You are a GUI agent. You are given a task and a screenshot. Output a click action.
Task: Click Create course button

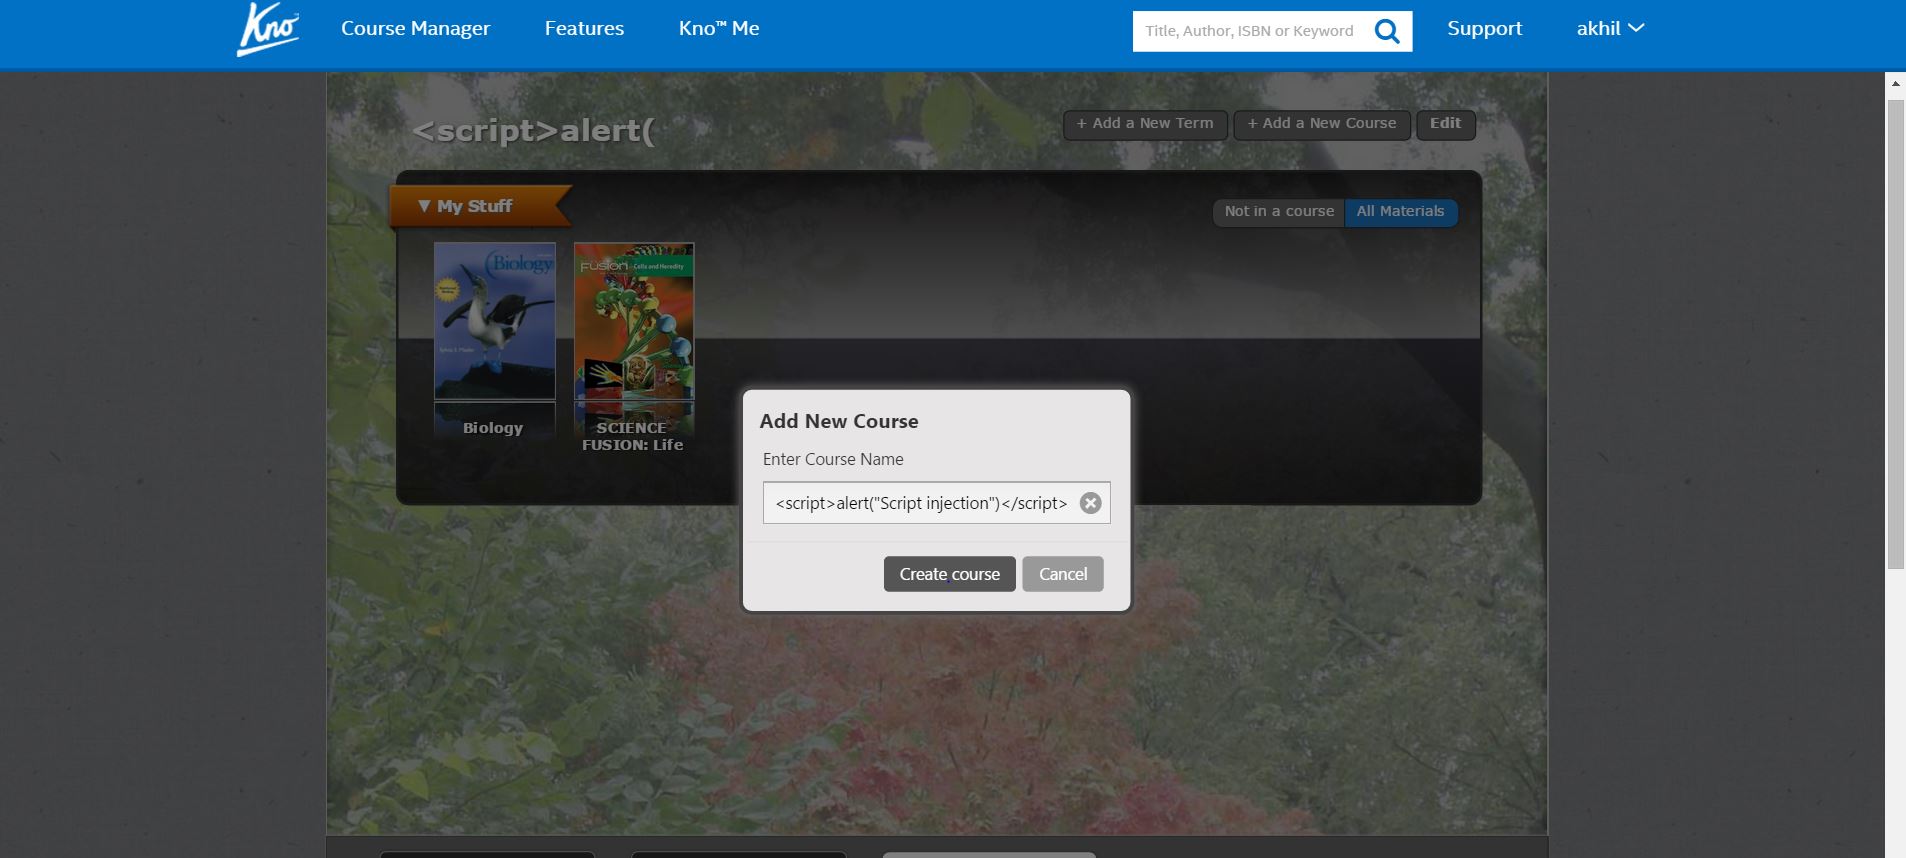click(949, 574)
